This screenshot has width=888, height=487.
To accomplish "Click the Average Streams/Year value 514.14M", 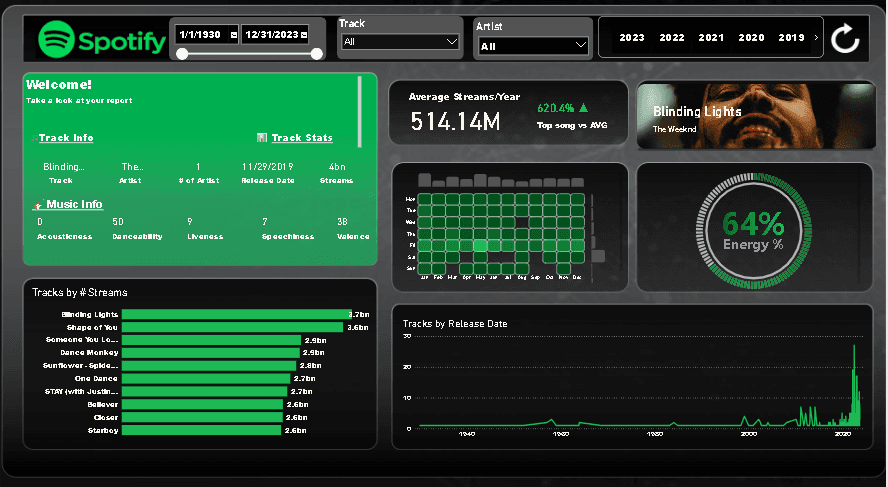I will point(455,121).
